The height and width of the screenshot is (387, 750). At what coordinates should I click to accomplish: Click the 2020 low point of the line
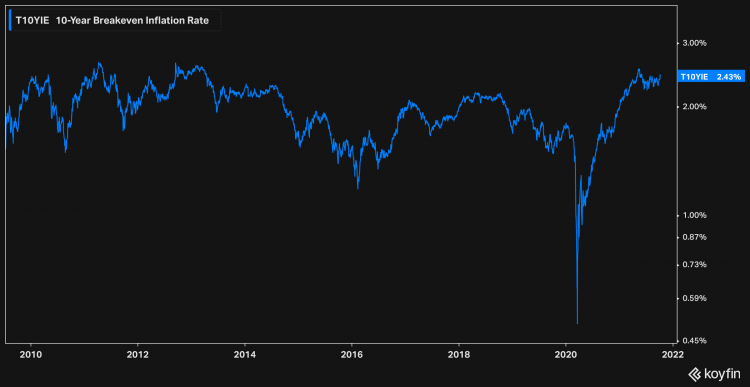[578, 323]
